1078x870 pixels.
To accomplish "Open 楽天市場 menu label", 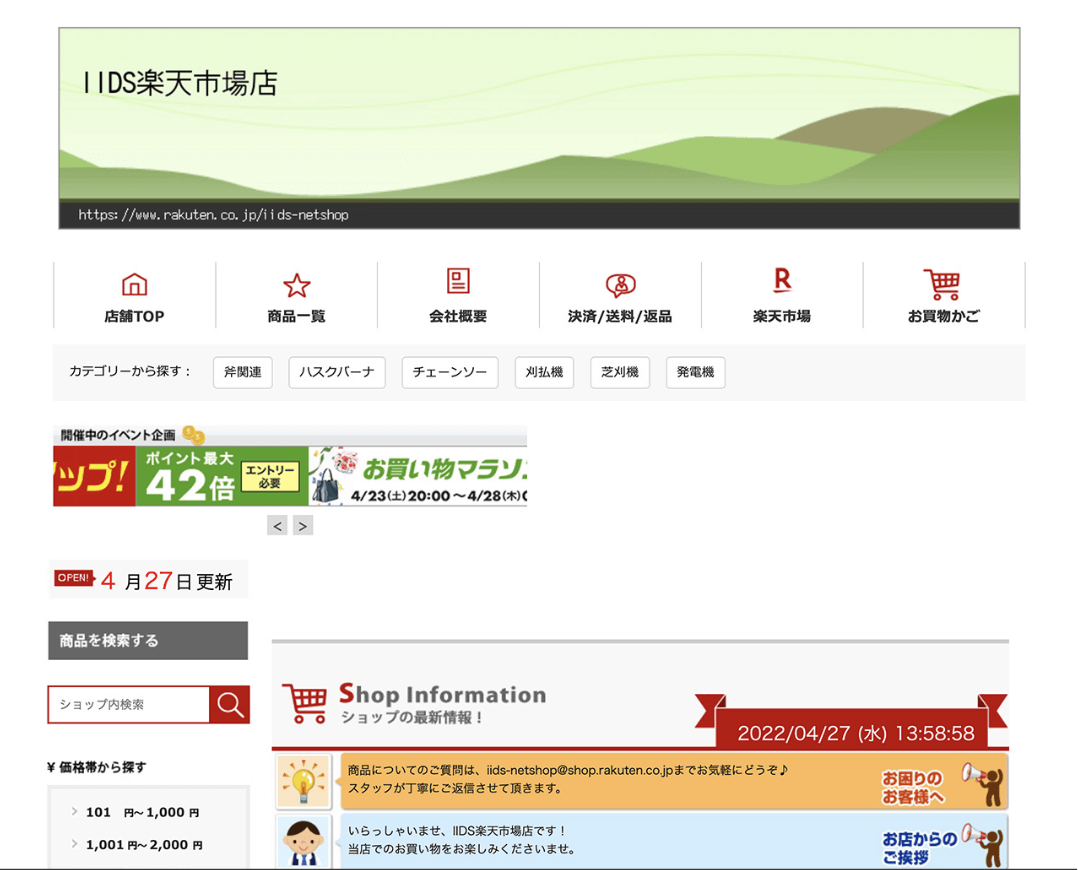I will 782,316.
